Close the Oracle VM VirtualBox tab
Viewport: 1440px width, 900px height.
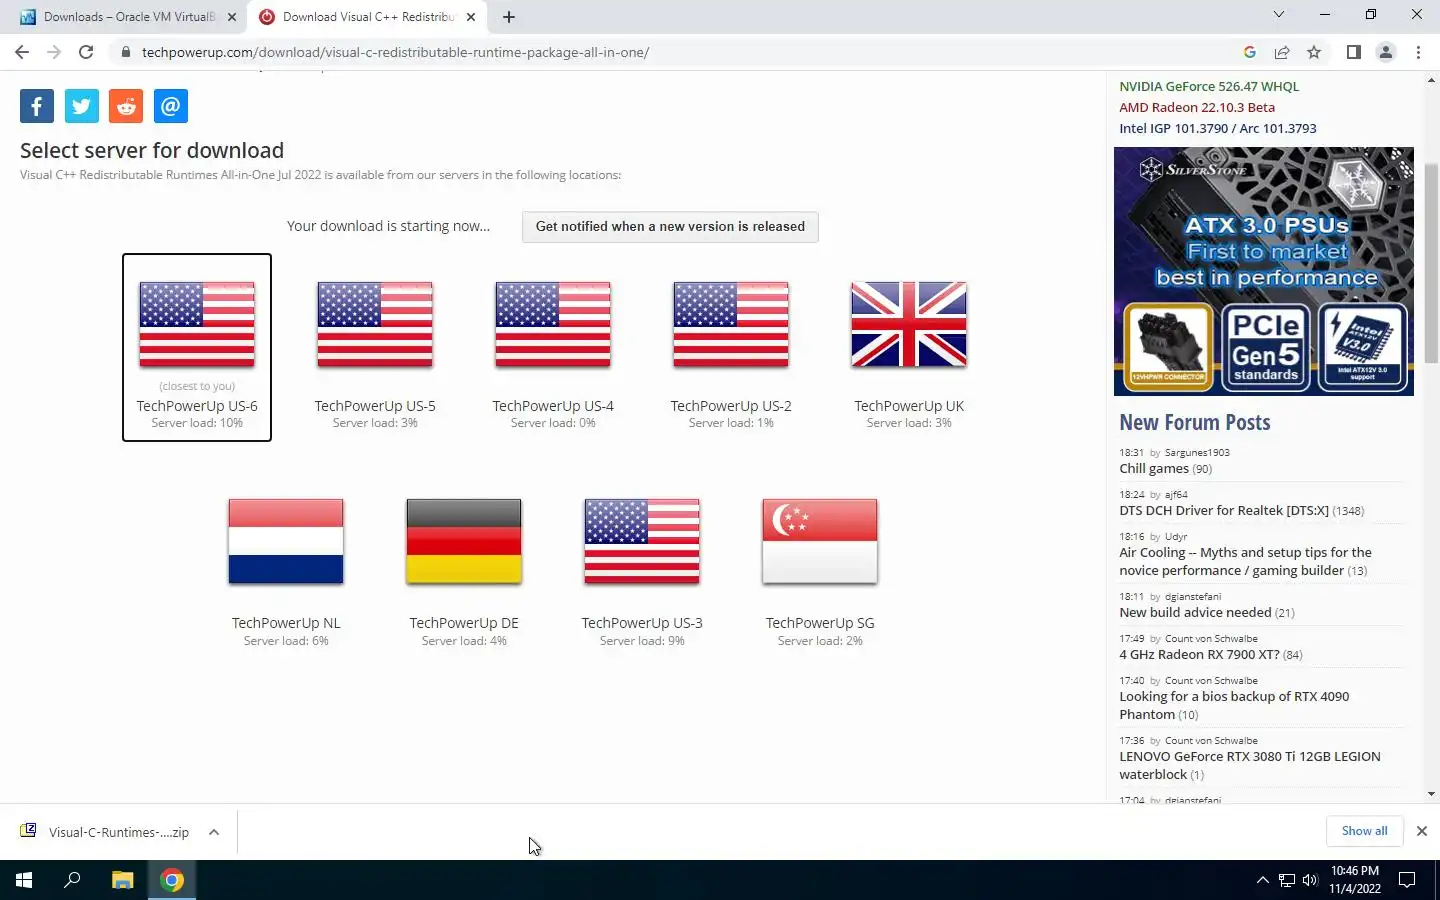[232, 17]
